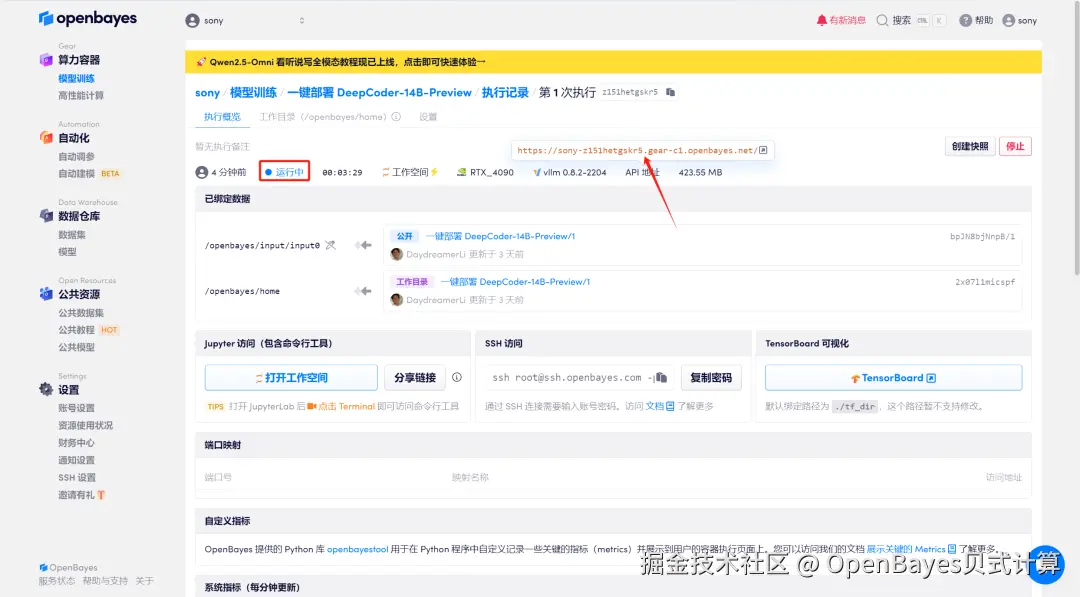
Task: Open the 自动化 section icon
Action: pos(46,138)
